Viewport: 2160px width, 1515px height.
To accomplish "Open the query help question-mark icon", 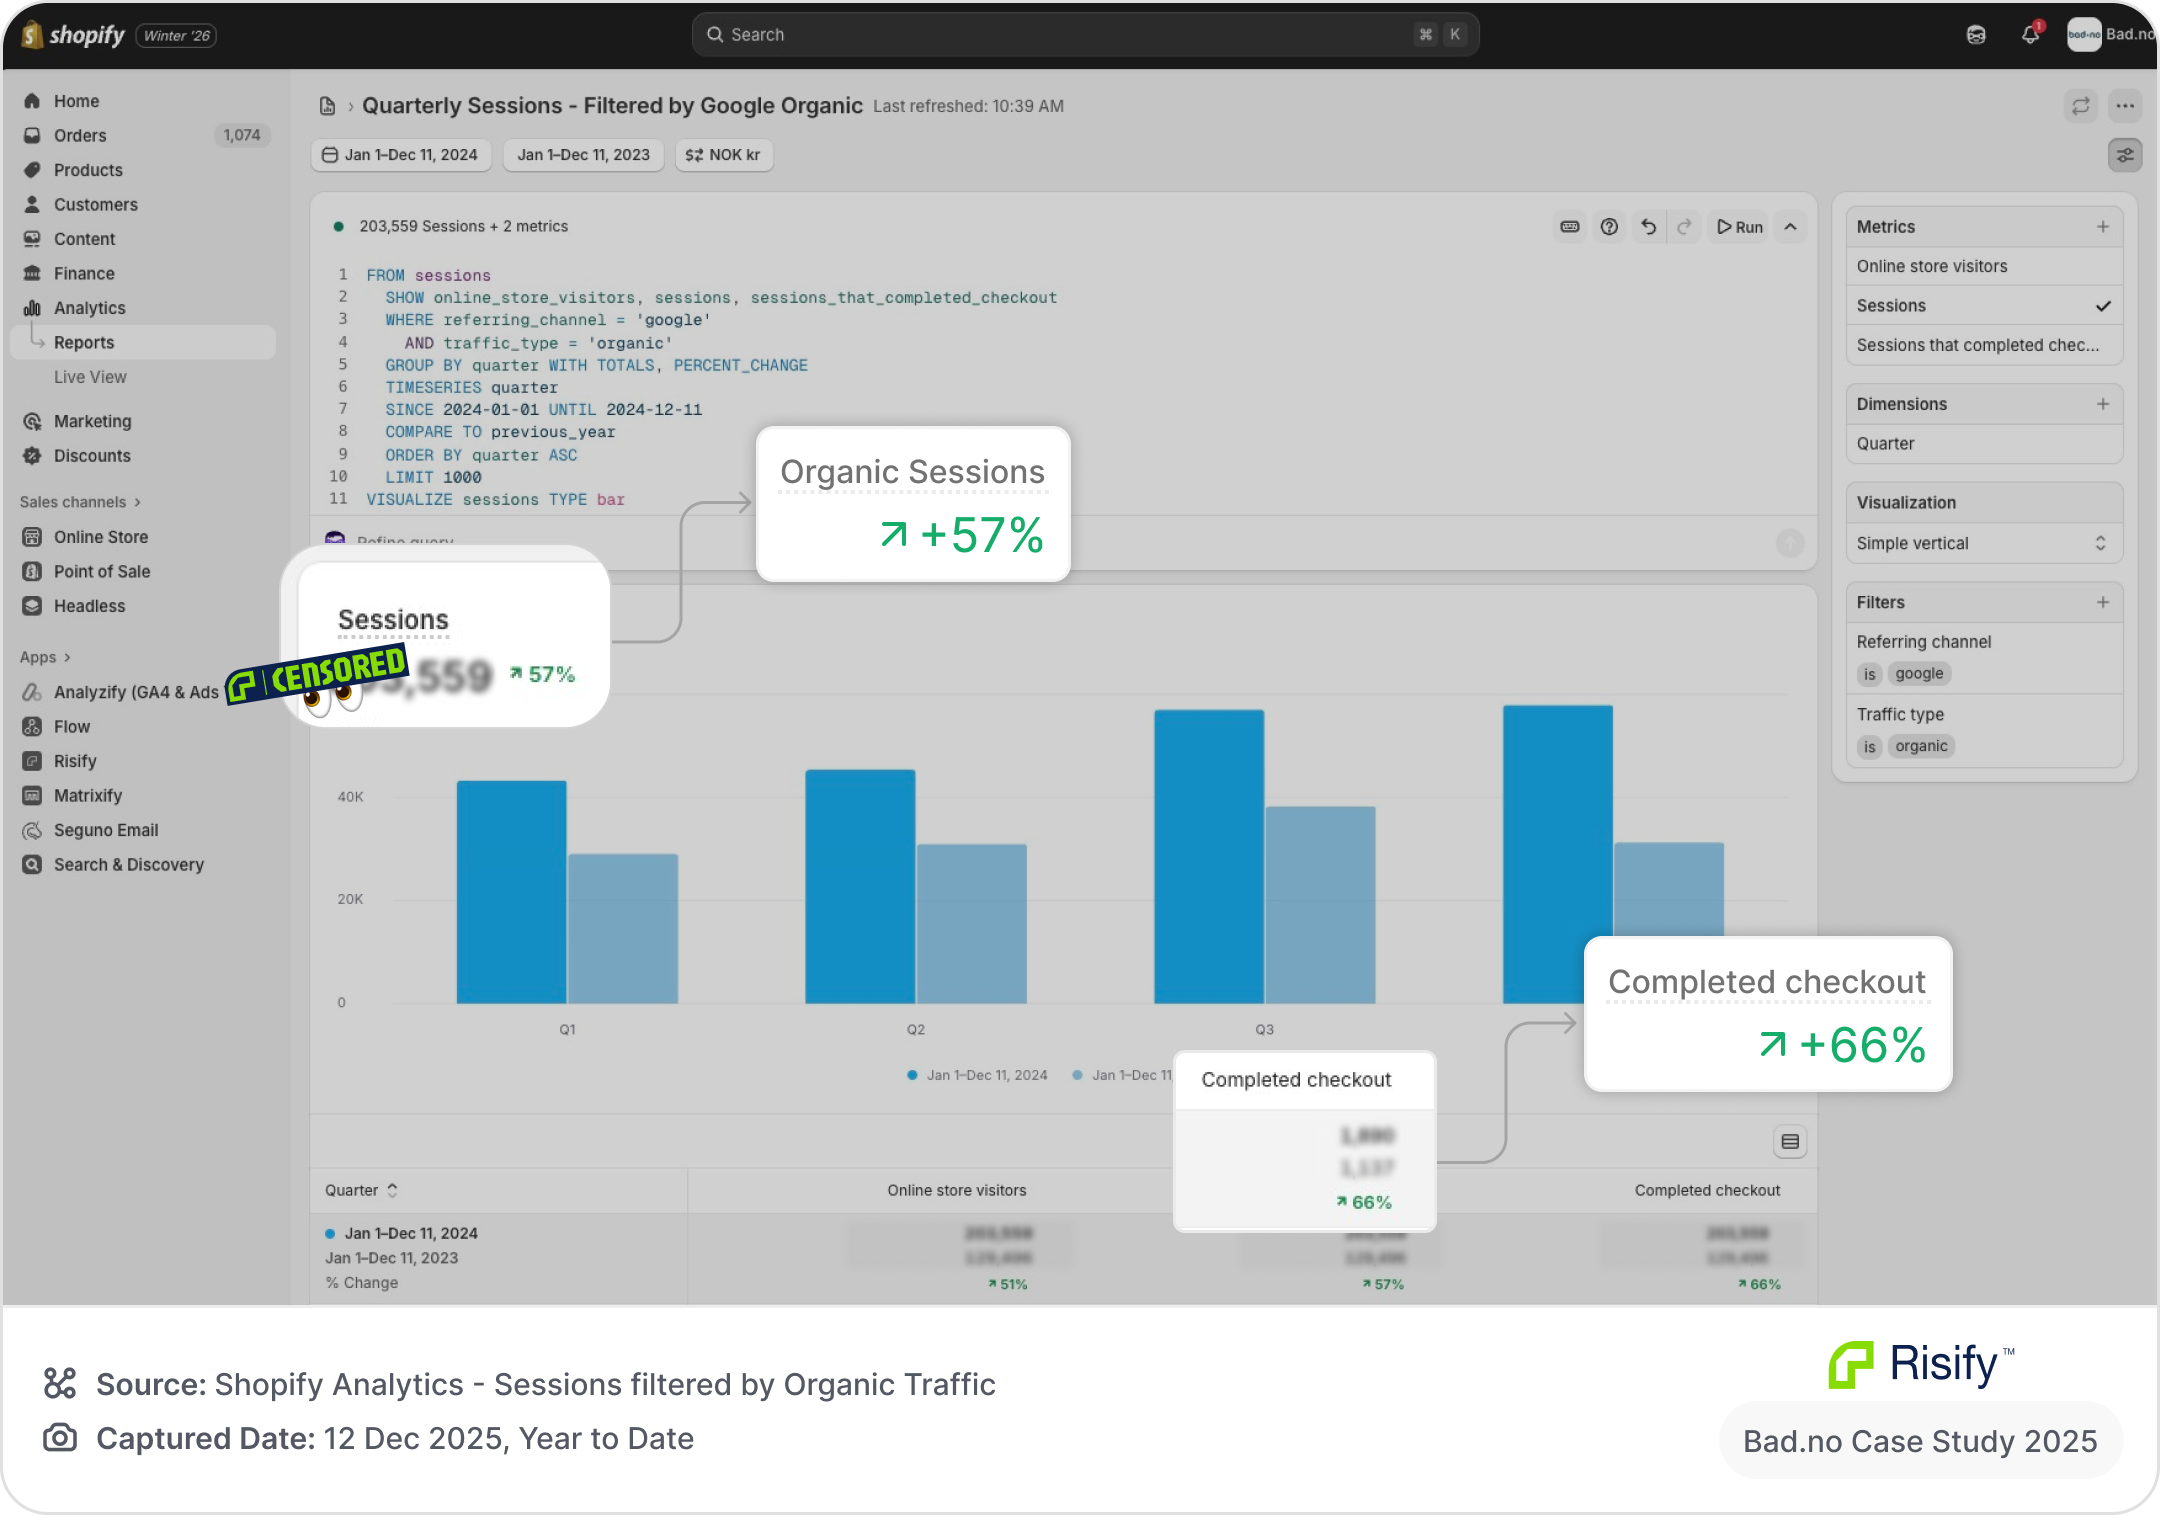I will [1609, 227].
